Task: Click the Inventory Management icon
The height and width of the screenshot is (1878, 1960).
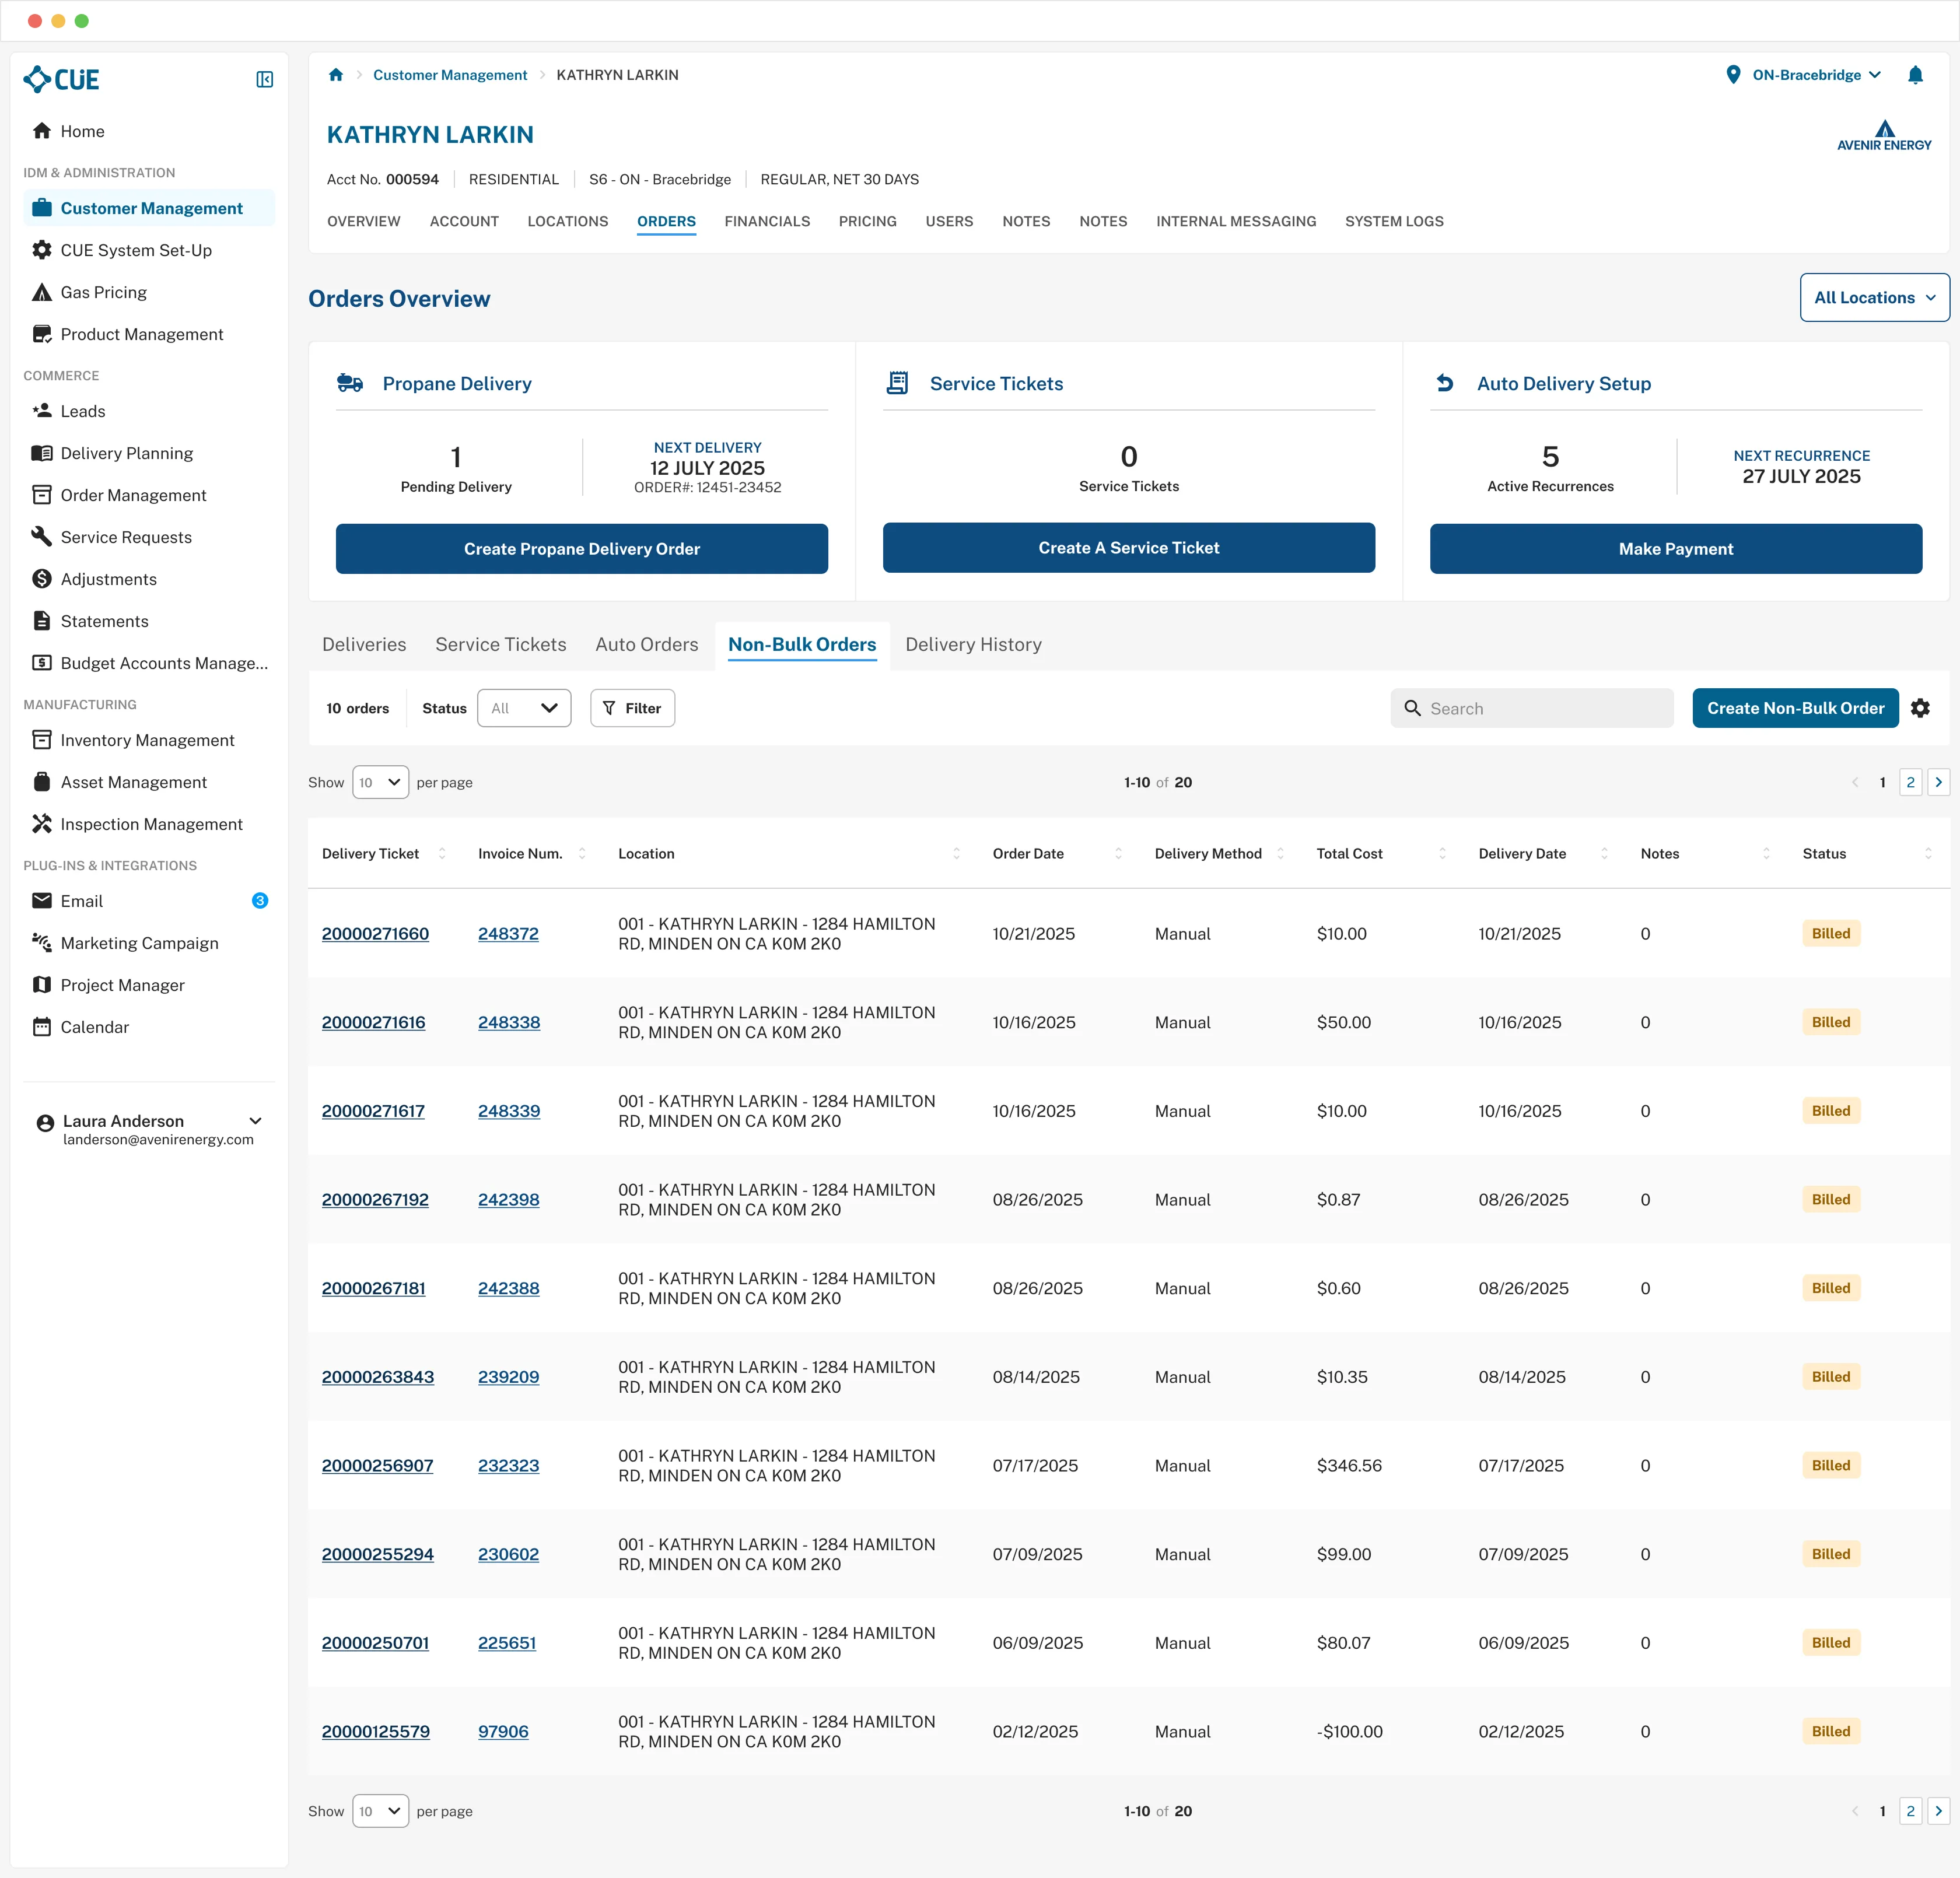Action: [42, 740]
